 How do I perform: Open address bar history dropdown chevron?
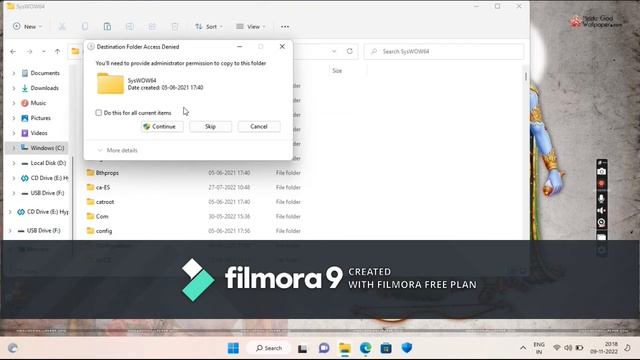(334, 51)
